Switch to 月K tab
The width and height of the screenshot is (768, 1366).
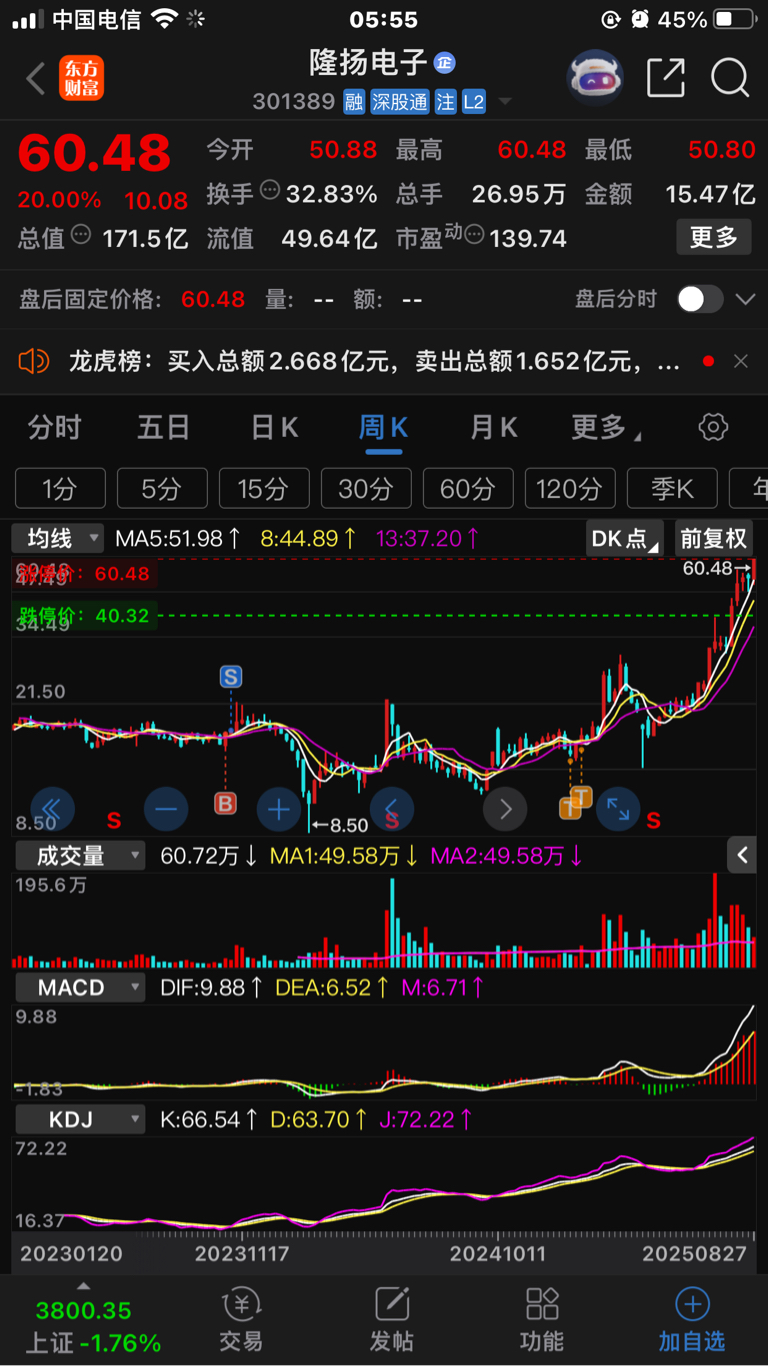(x=494, y=428)
